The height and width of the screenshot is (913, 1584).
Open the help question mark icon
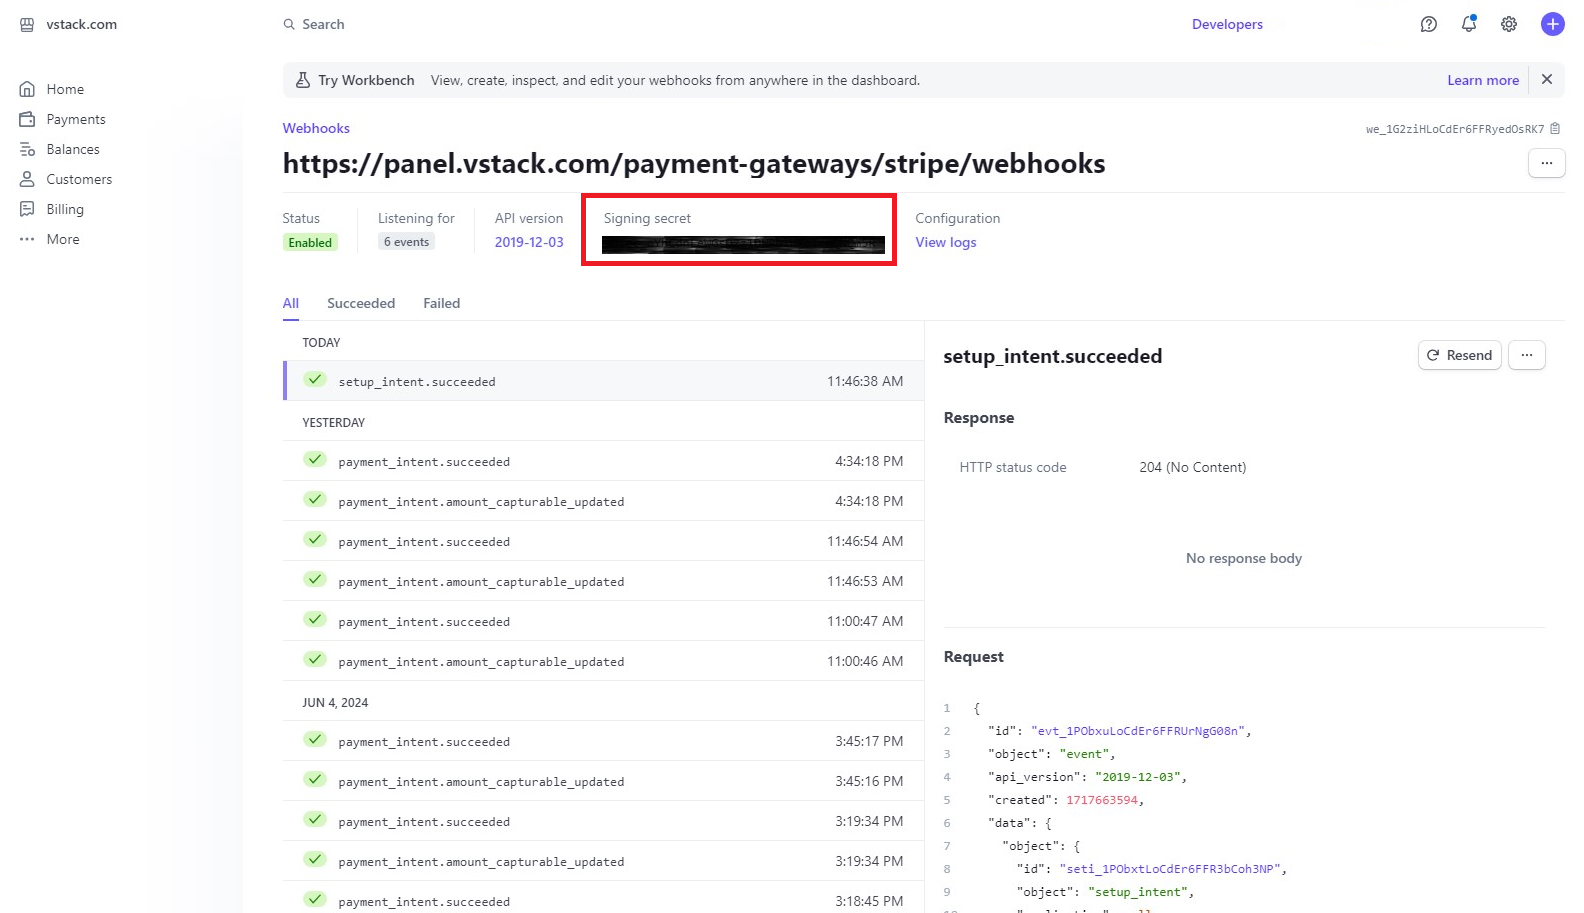[x=1428, y=24]
